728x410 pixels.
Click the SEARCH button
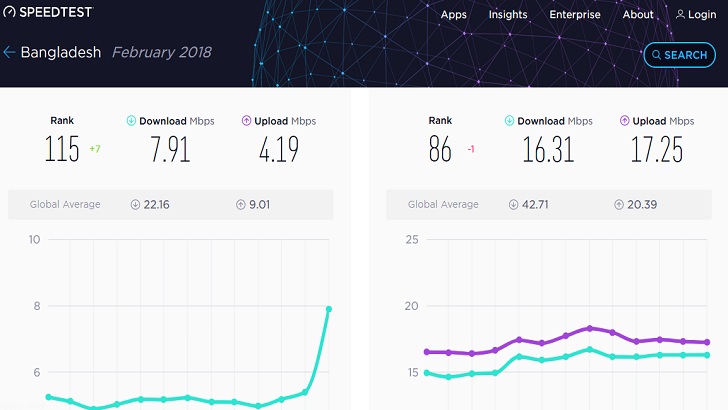tap(679, 55)
